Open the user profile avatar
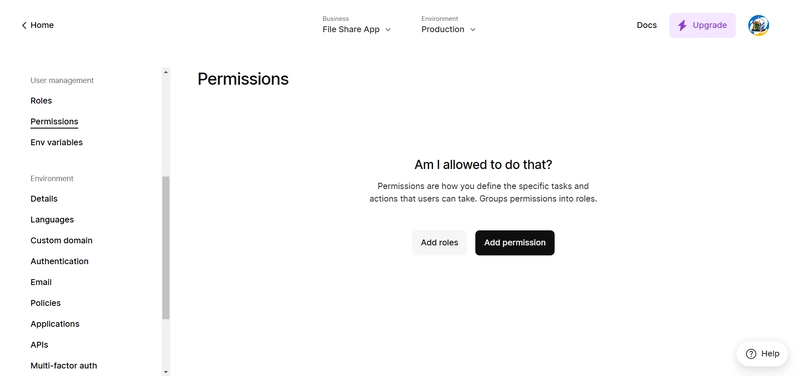The image size is (800, 376). coord(758,26)
